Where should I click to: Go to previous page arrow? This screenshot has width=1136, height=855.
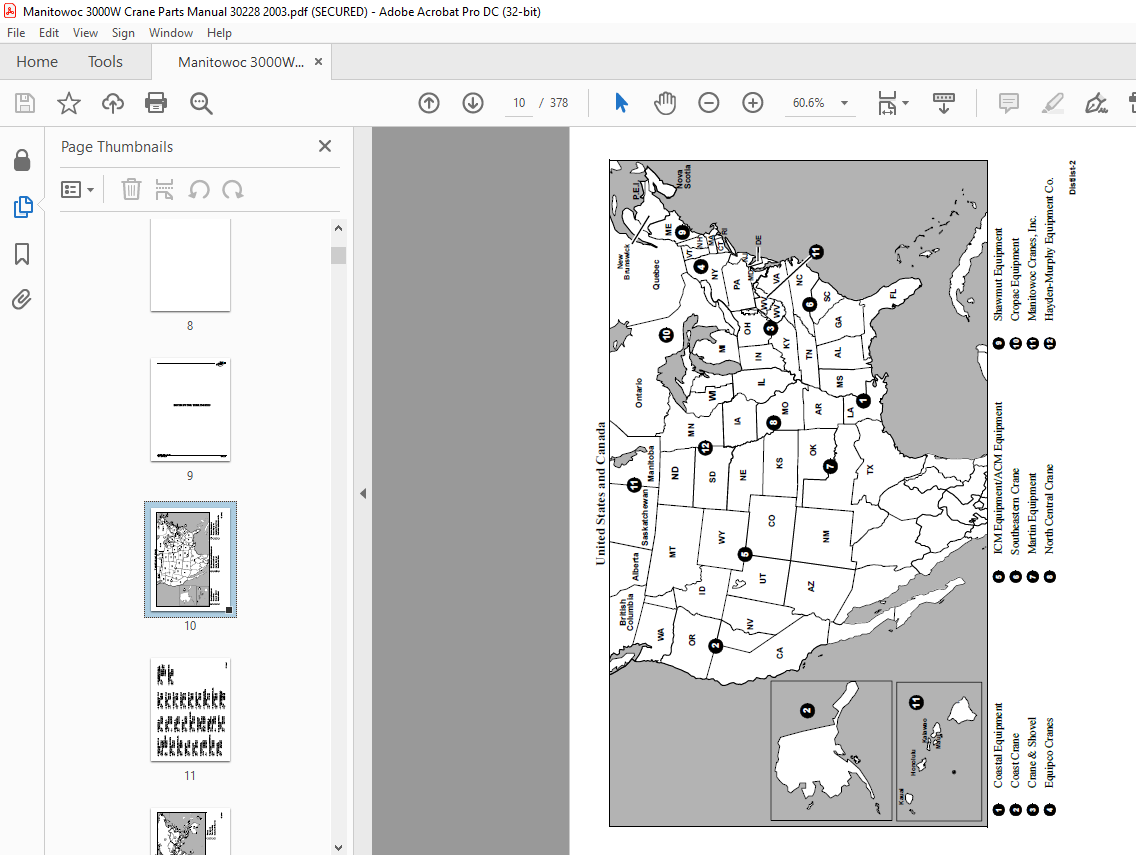coord(429,103)
